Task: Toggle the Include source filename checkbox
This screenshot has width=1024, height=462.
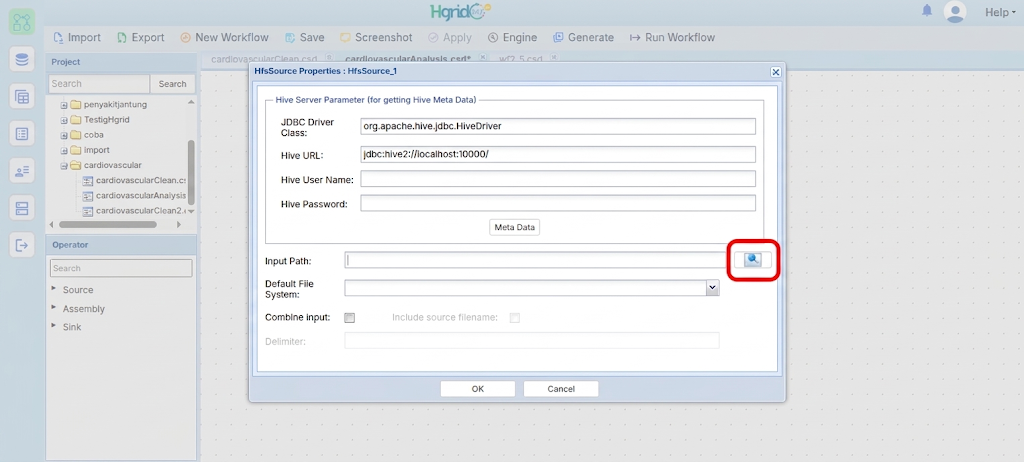Action: [515, 318]
